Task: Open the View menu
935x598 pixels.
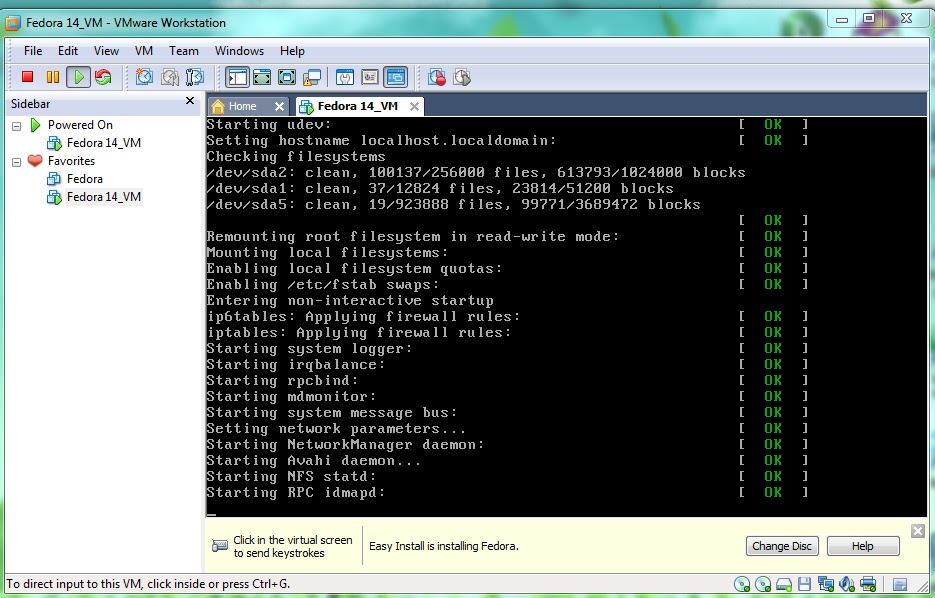Action: (106, 51)
